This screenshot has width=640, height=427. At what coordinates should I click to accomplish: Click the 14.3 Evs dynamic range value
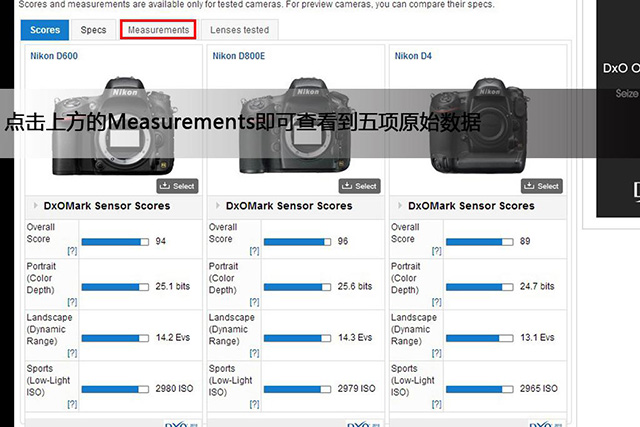[355, 337]
